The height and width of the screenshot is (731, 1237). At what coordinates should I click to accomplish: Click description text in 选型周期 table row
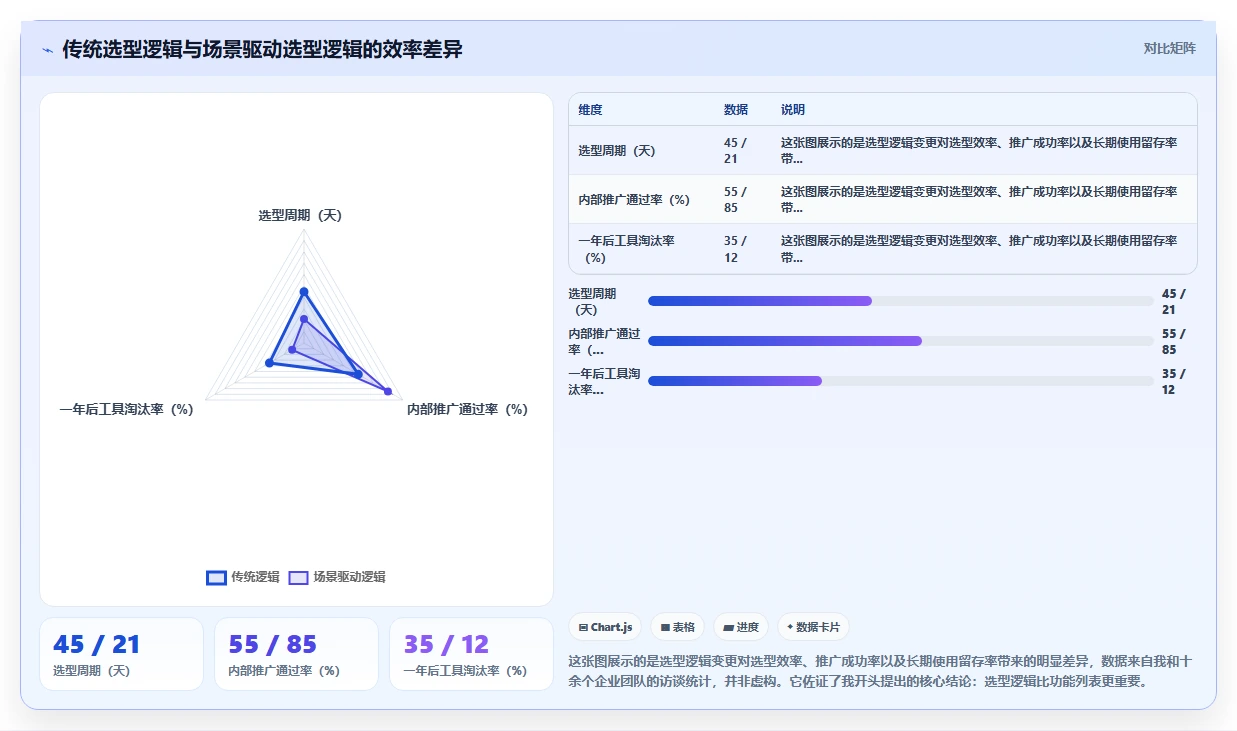coord(979,151)
